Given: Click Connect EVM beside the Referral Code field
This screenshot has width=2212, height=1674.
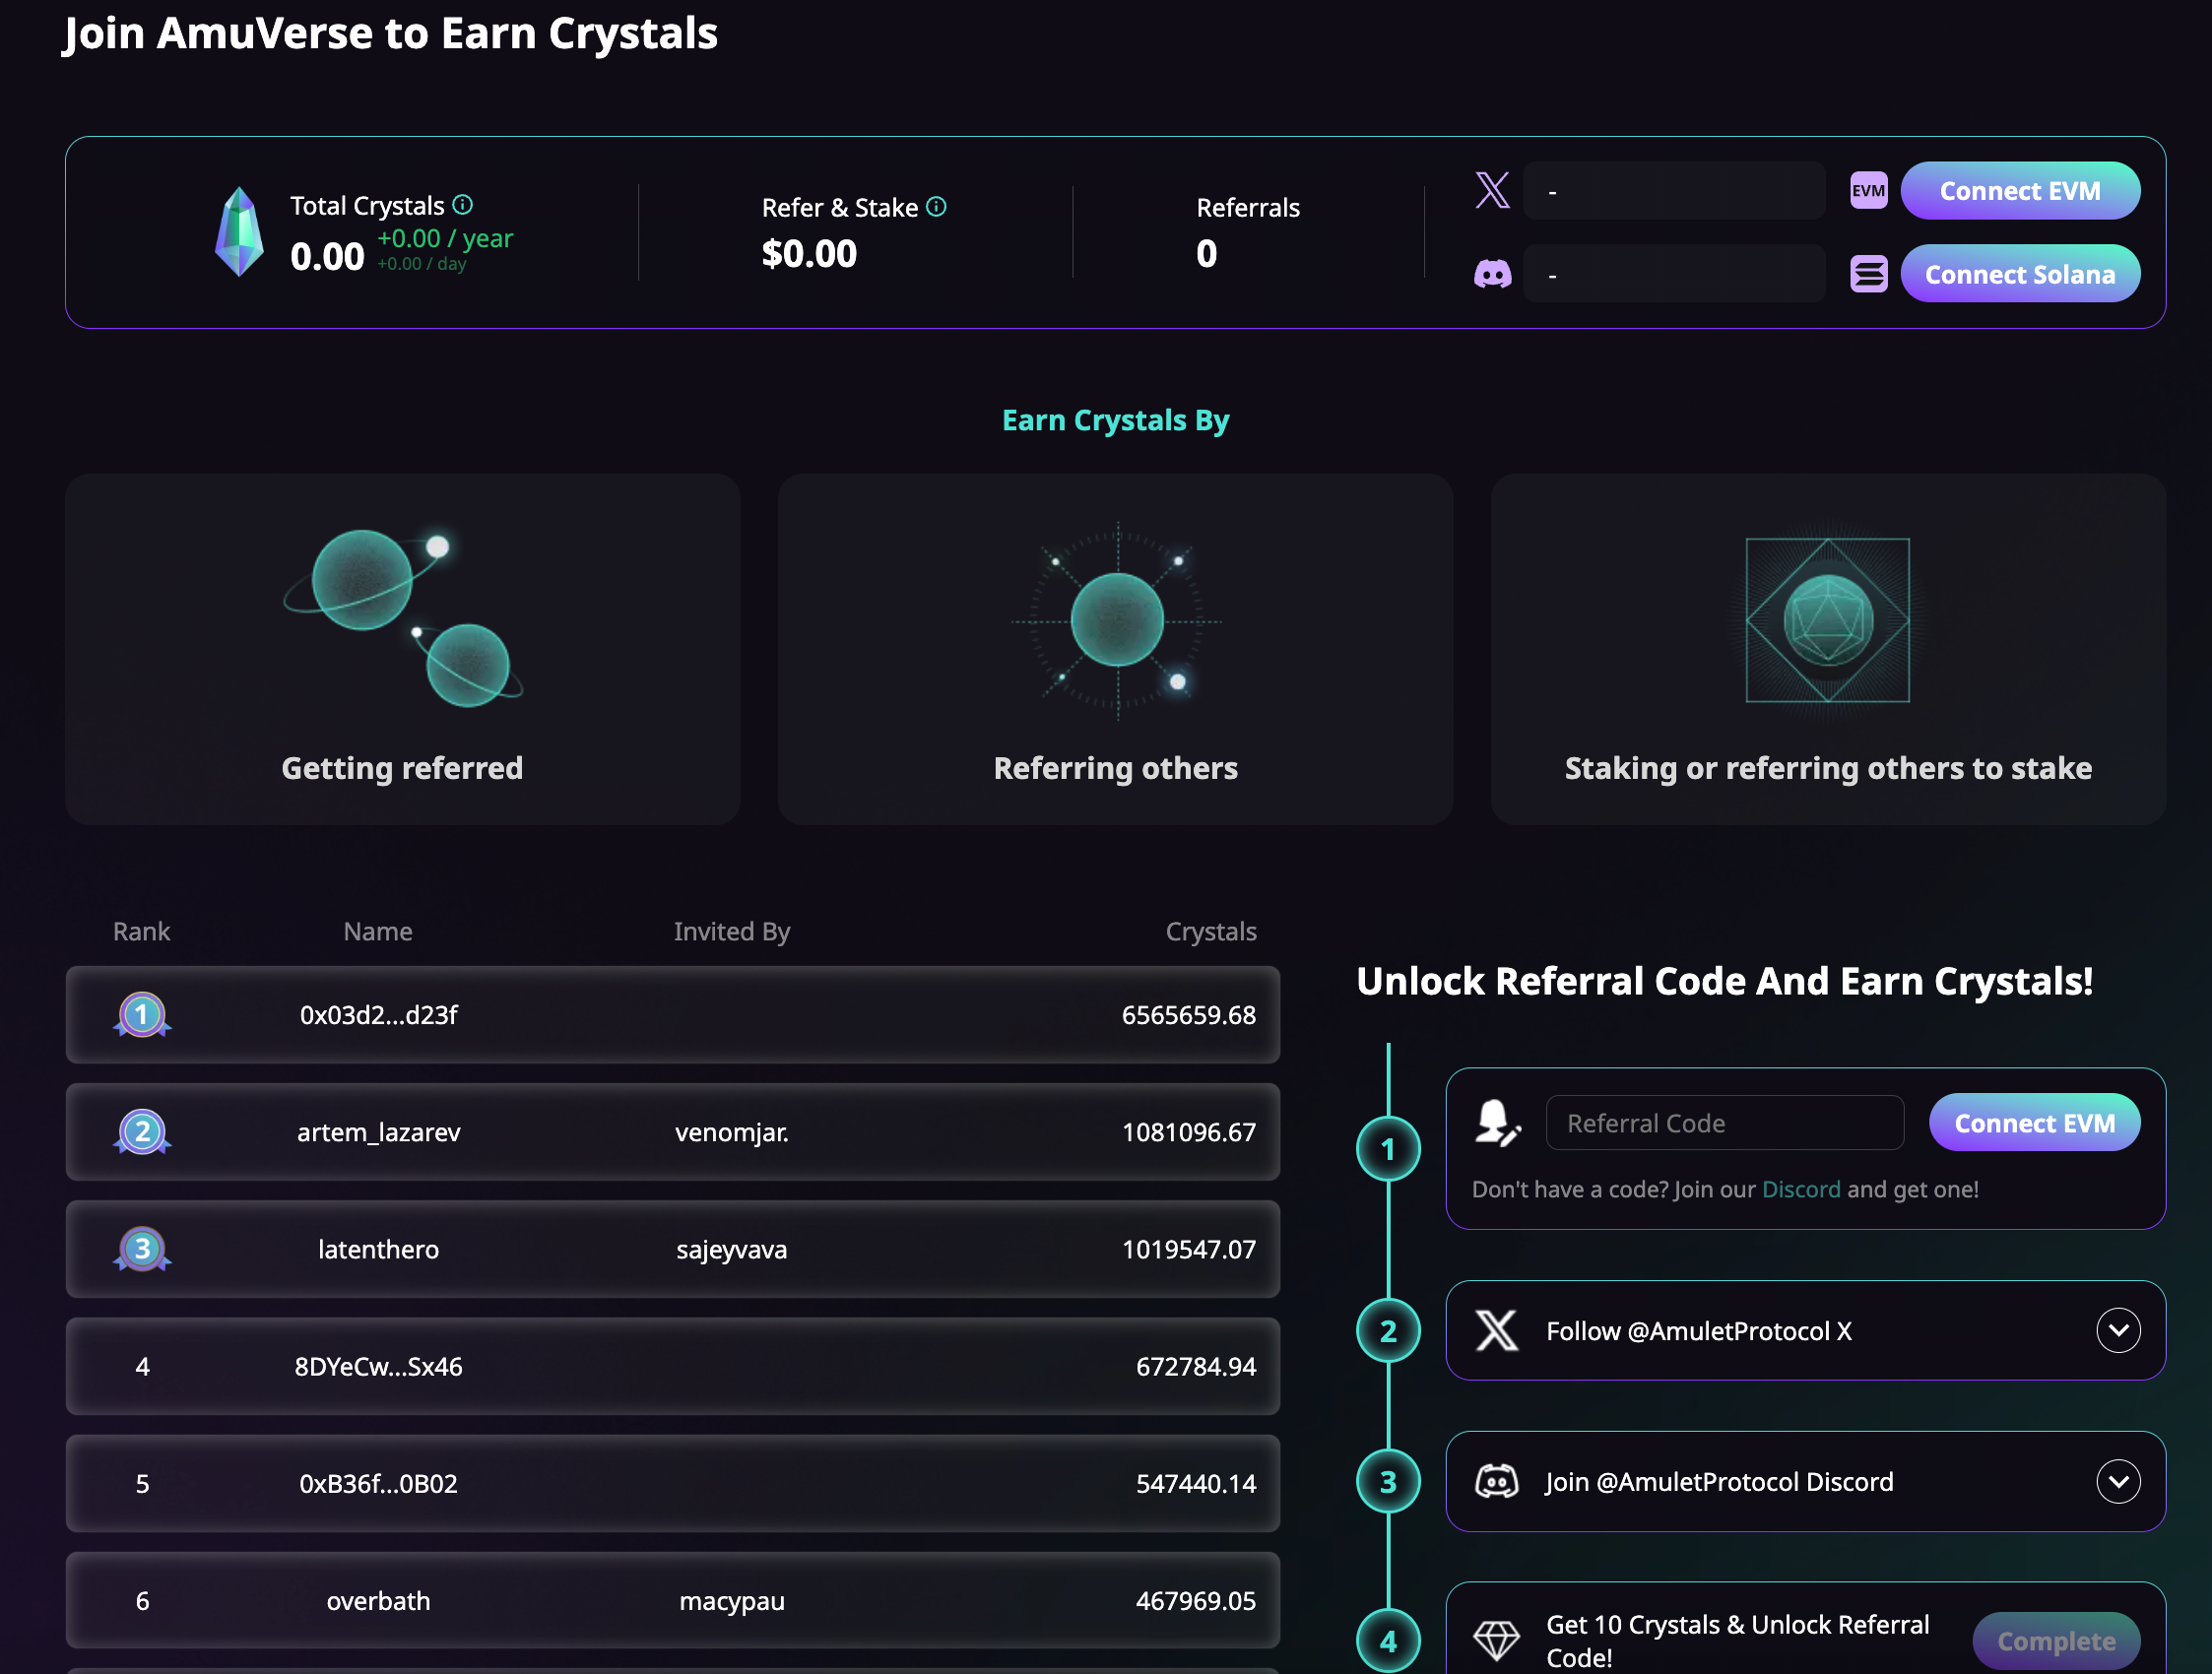Looking at the screenshot, I should (2034, 1123).
